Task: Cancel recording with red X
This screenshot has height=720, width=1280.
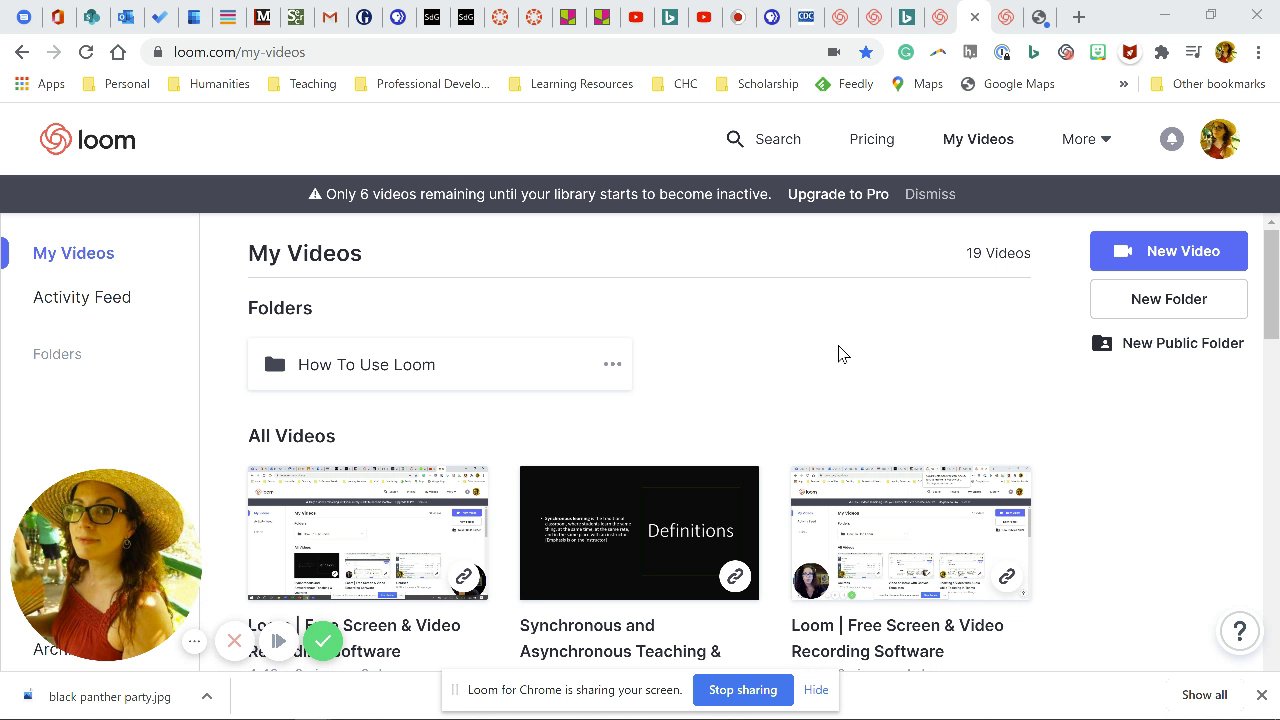Action: pyautogui.click(x=234, y=641)
